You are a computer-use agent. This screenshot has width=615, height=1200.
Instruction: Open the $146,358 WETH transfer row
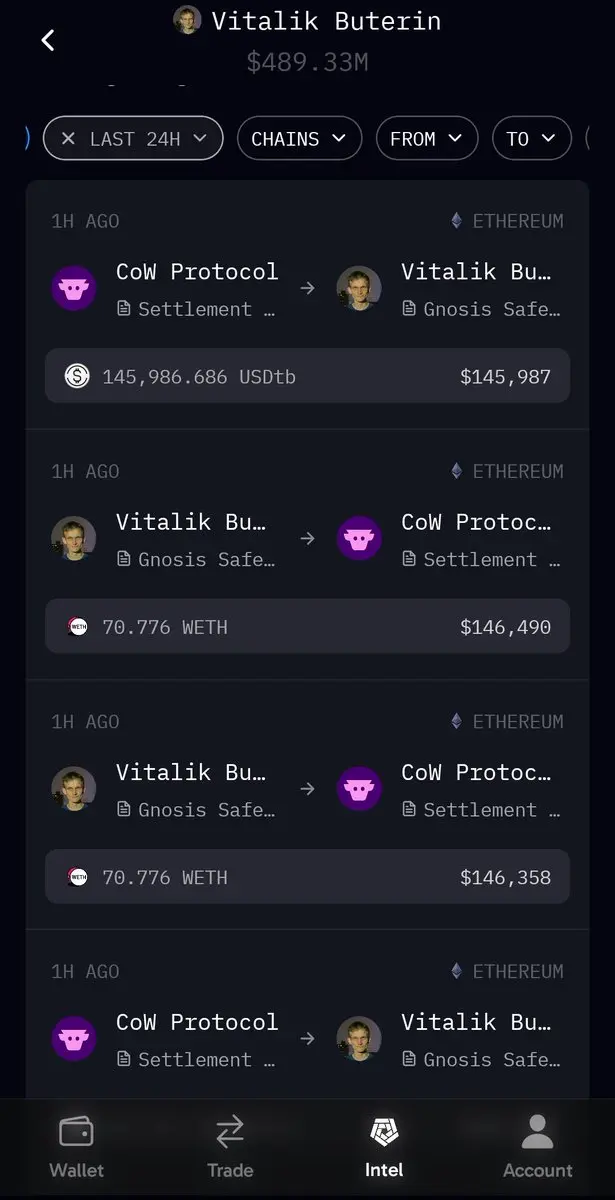[x=307, y=877]
